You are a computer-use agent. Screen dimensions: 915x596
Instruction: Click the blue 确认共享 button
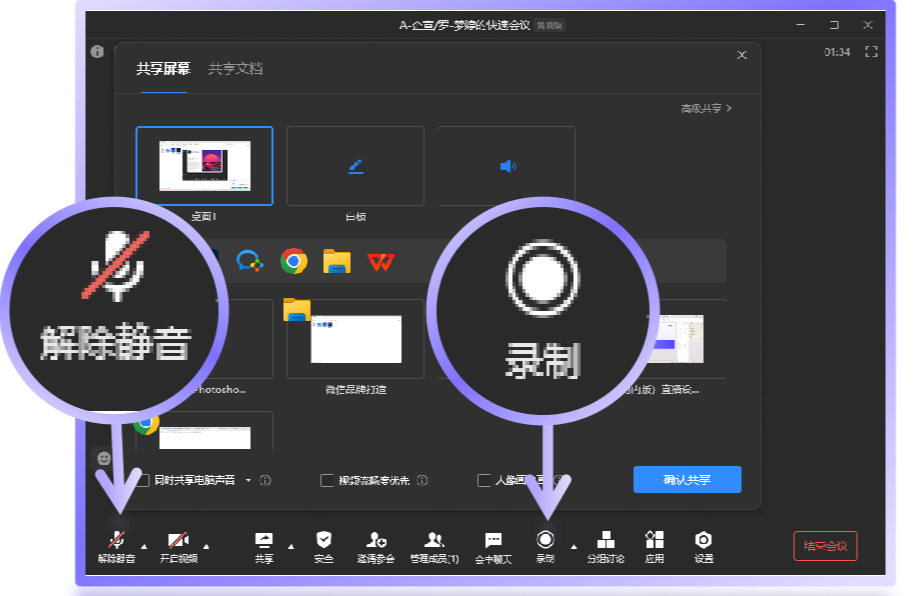[x=687, y=479]
